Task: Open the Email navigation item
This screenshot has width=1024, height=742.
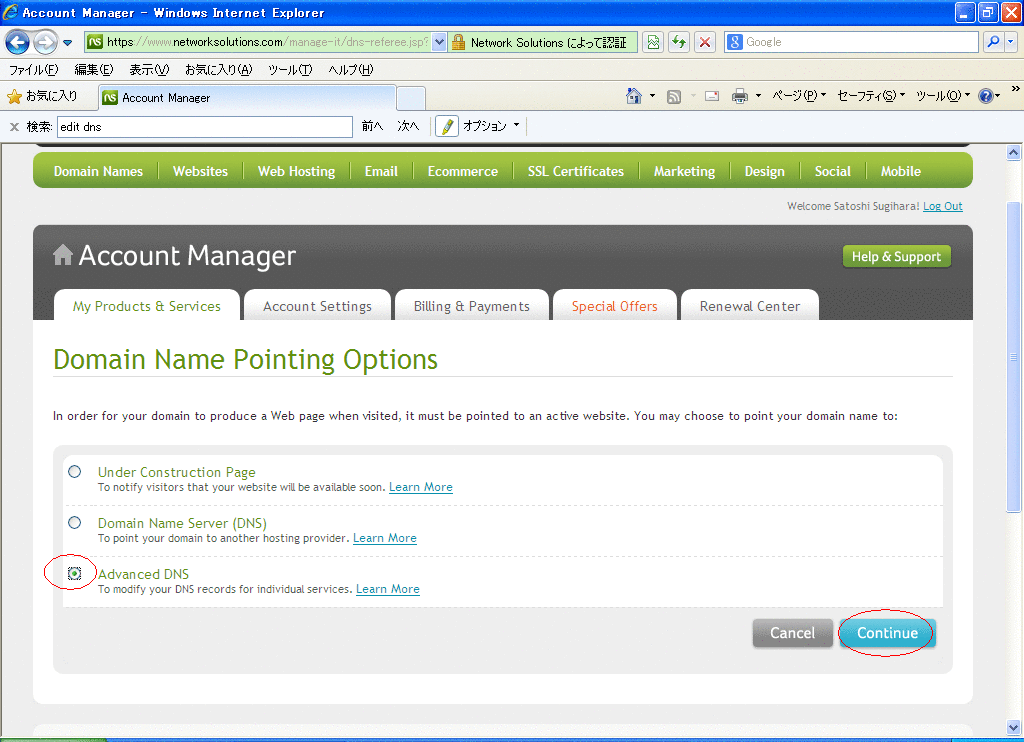Action: tap(381, 171)
